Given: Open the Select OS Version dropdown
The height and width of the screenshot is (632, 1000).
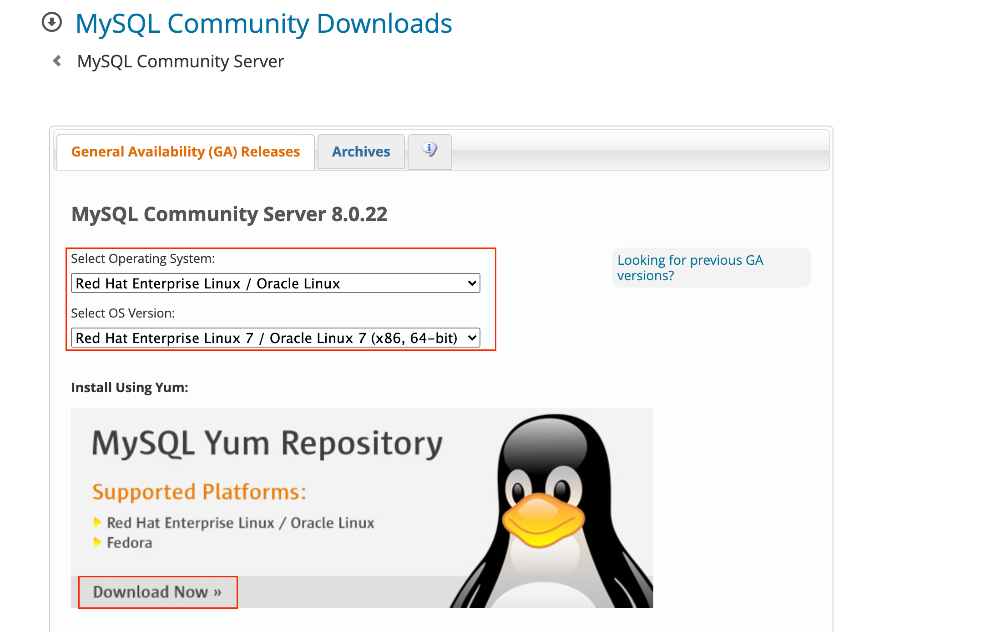Looking at the screenshot, I should click(276, 338).
